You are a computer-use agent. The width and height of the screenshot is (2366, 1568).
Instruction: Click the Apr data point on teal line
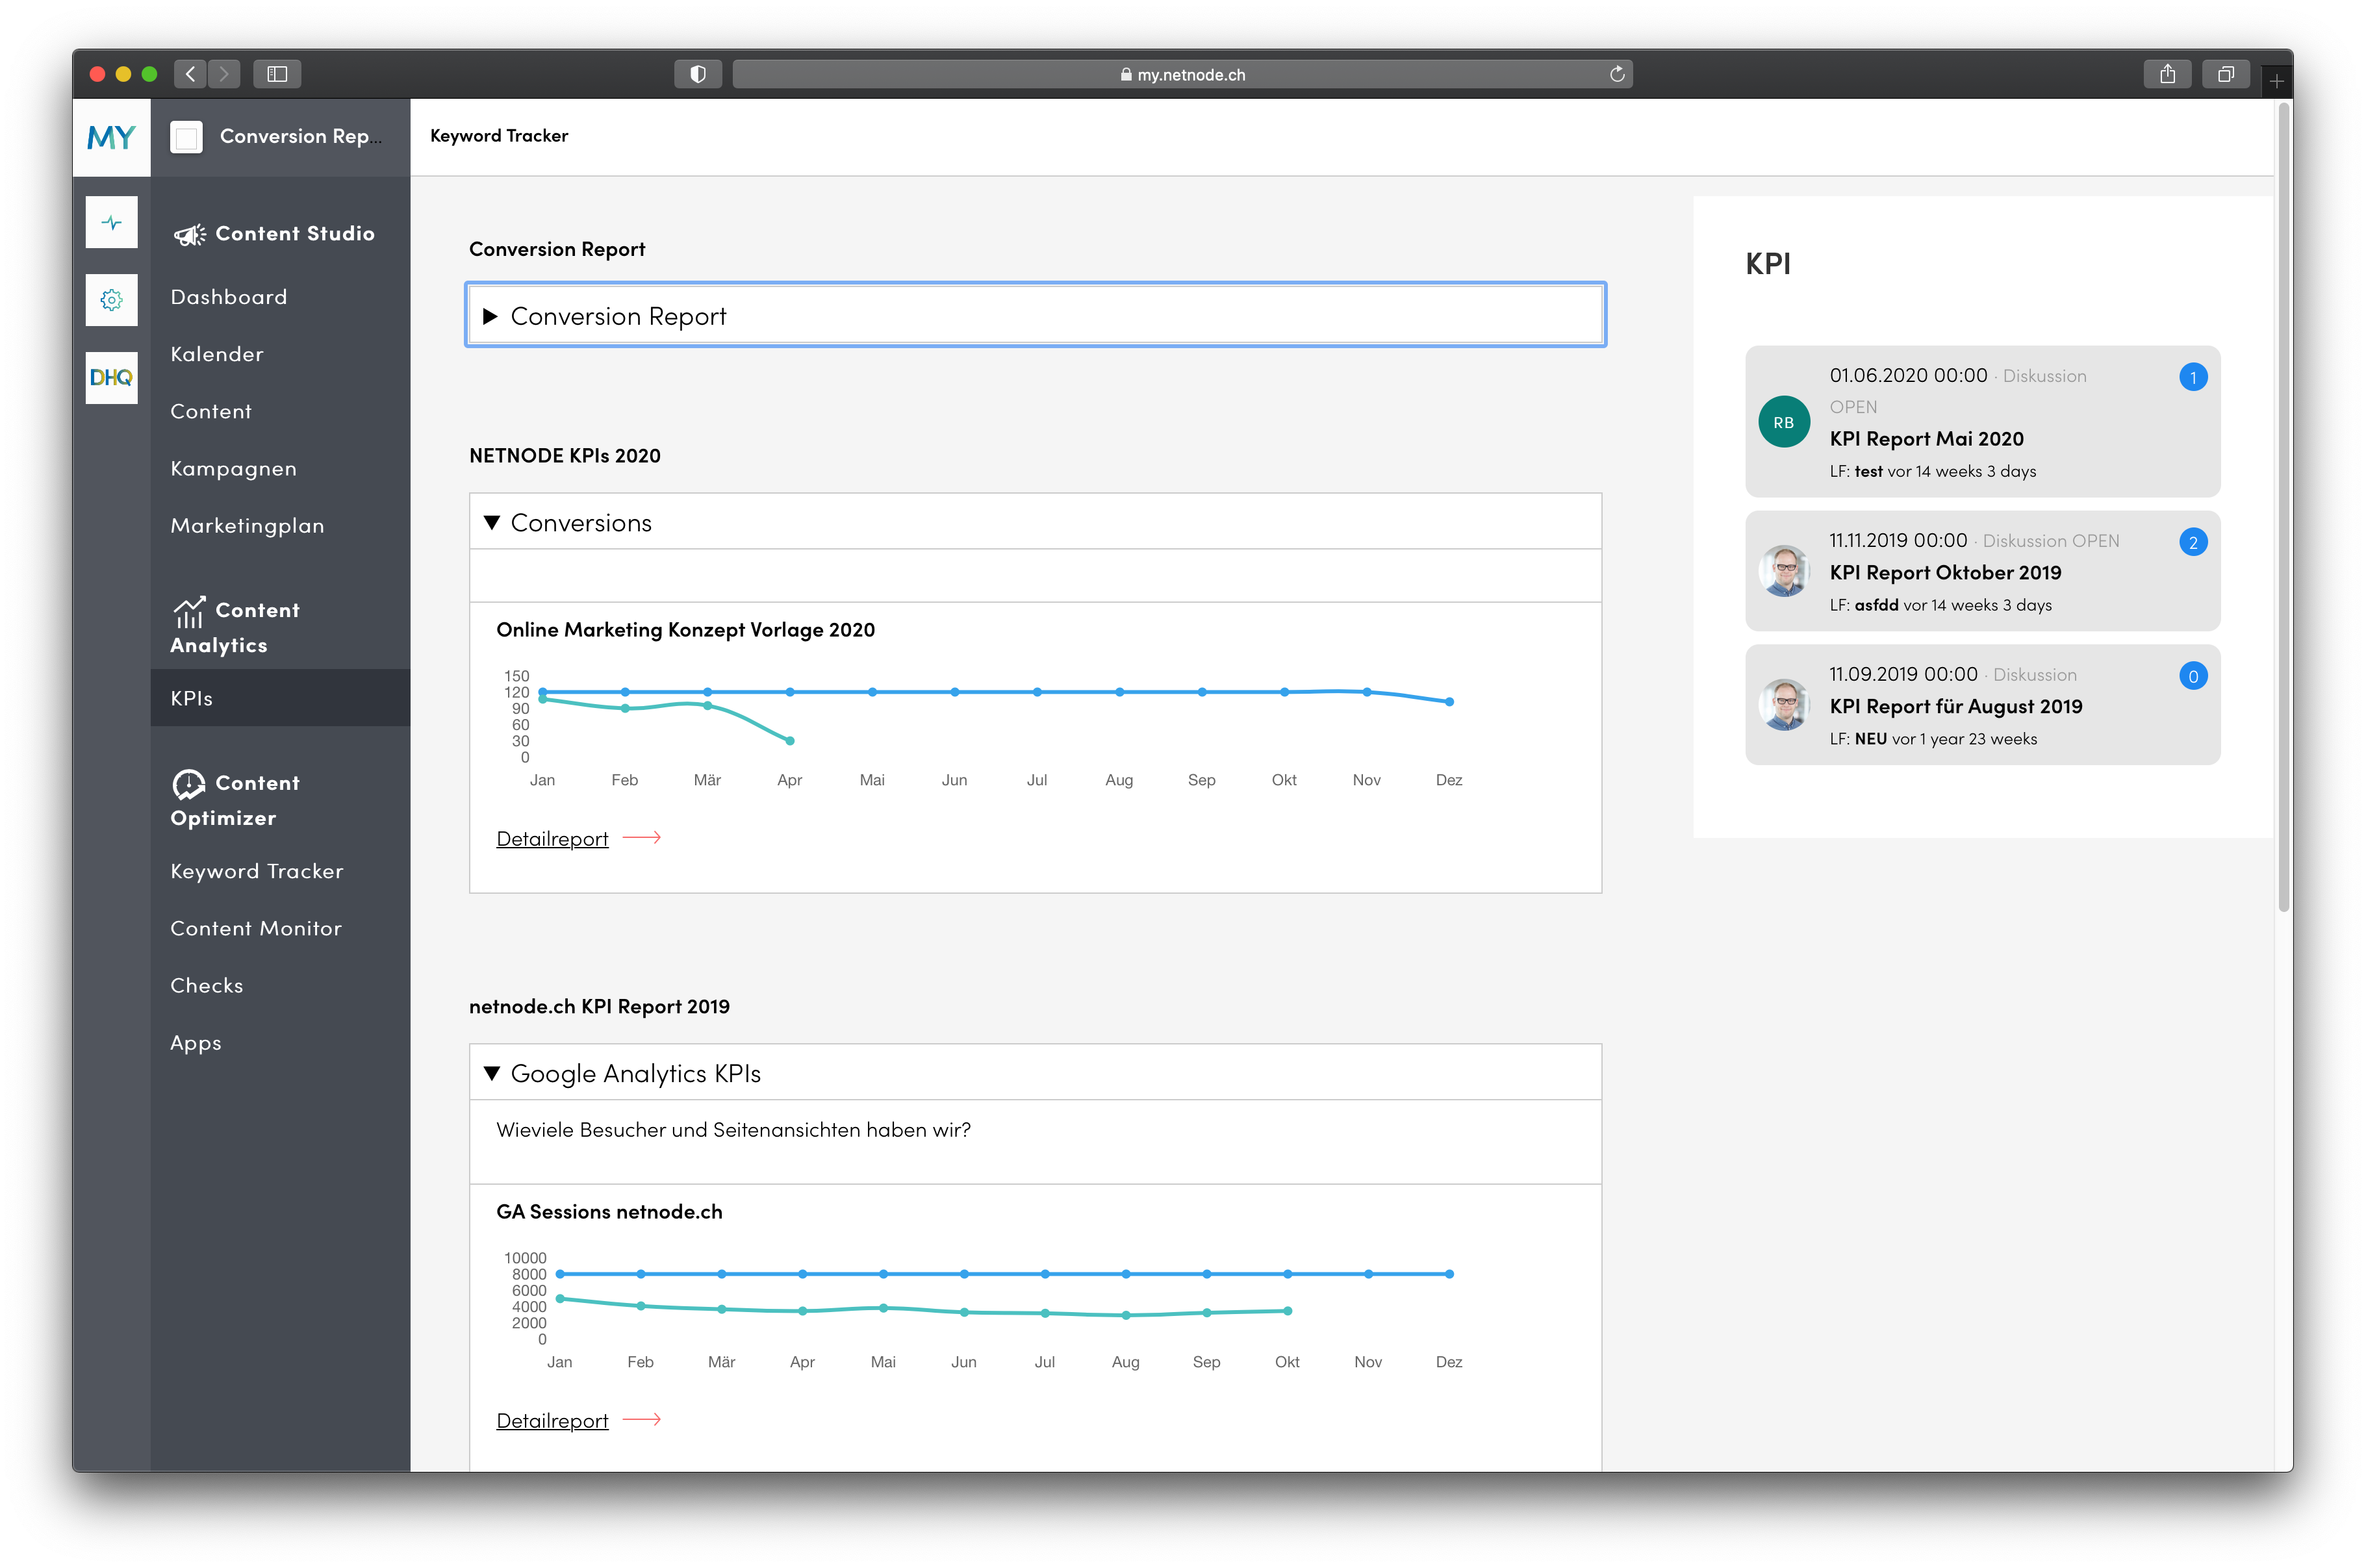coord(790,741)
